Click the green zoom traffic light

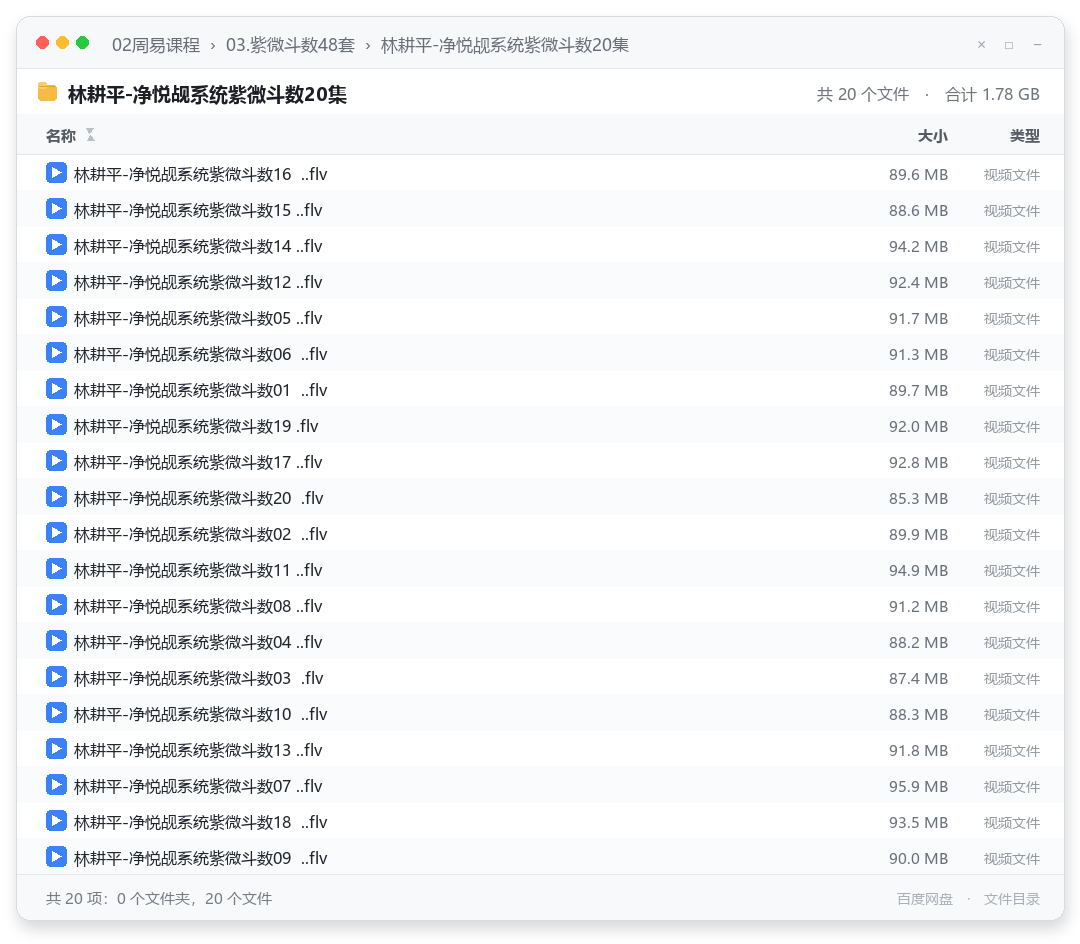83,43
